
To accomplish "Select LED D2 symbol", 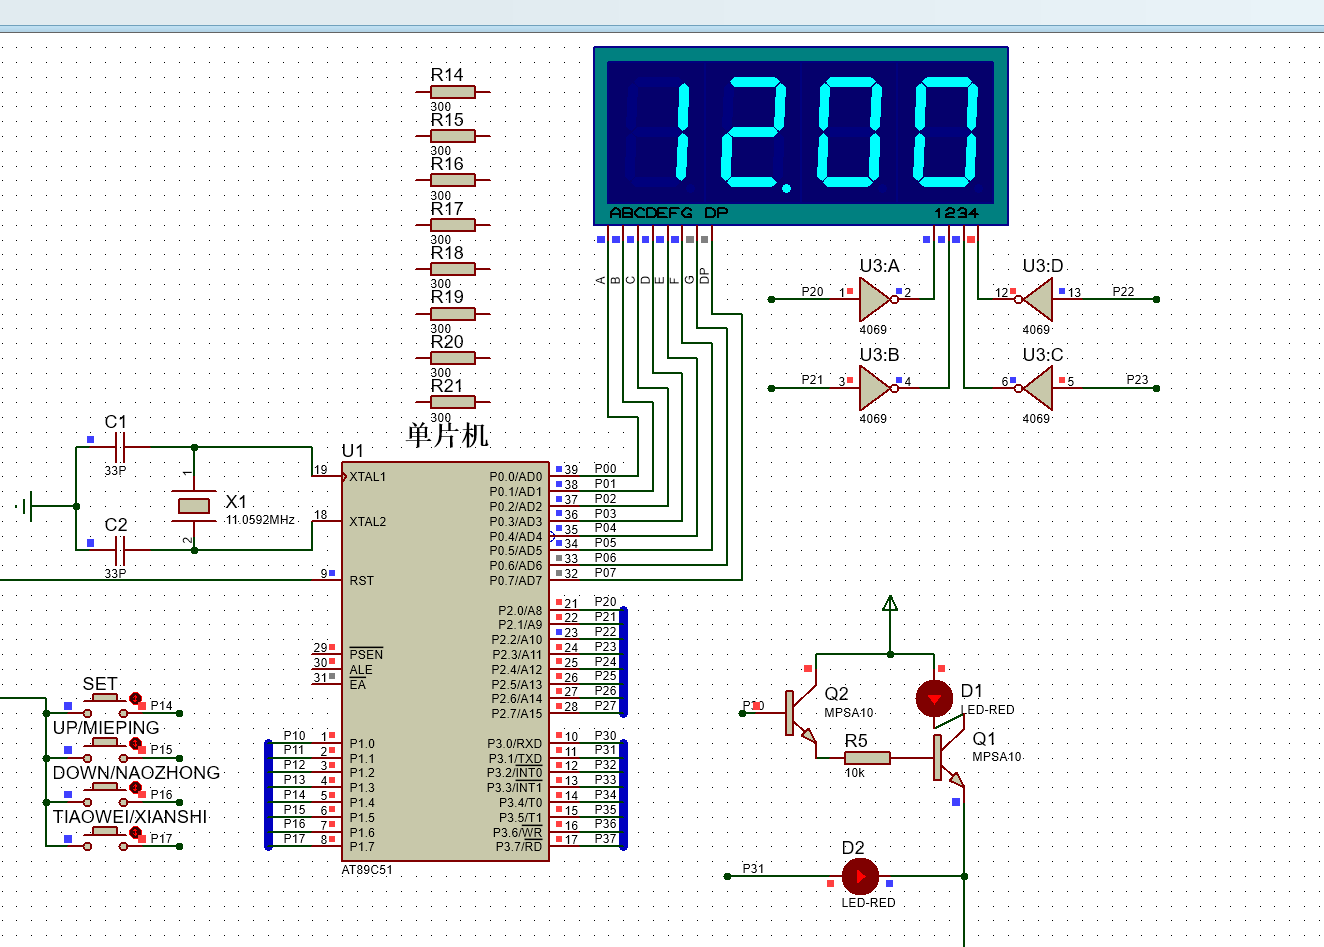I will click(x=860, y=876).
